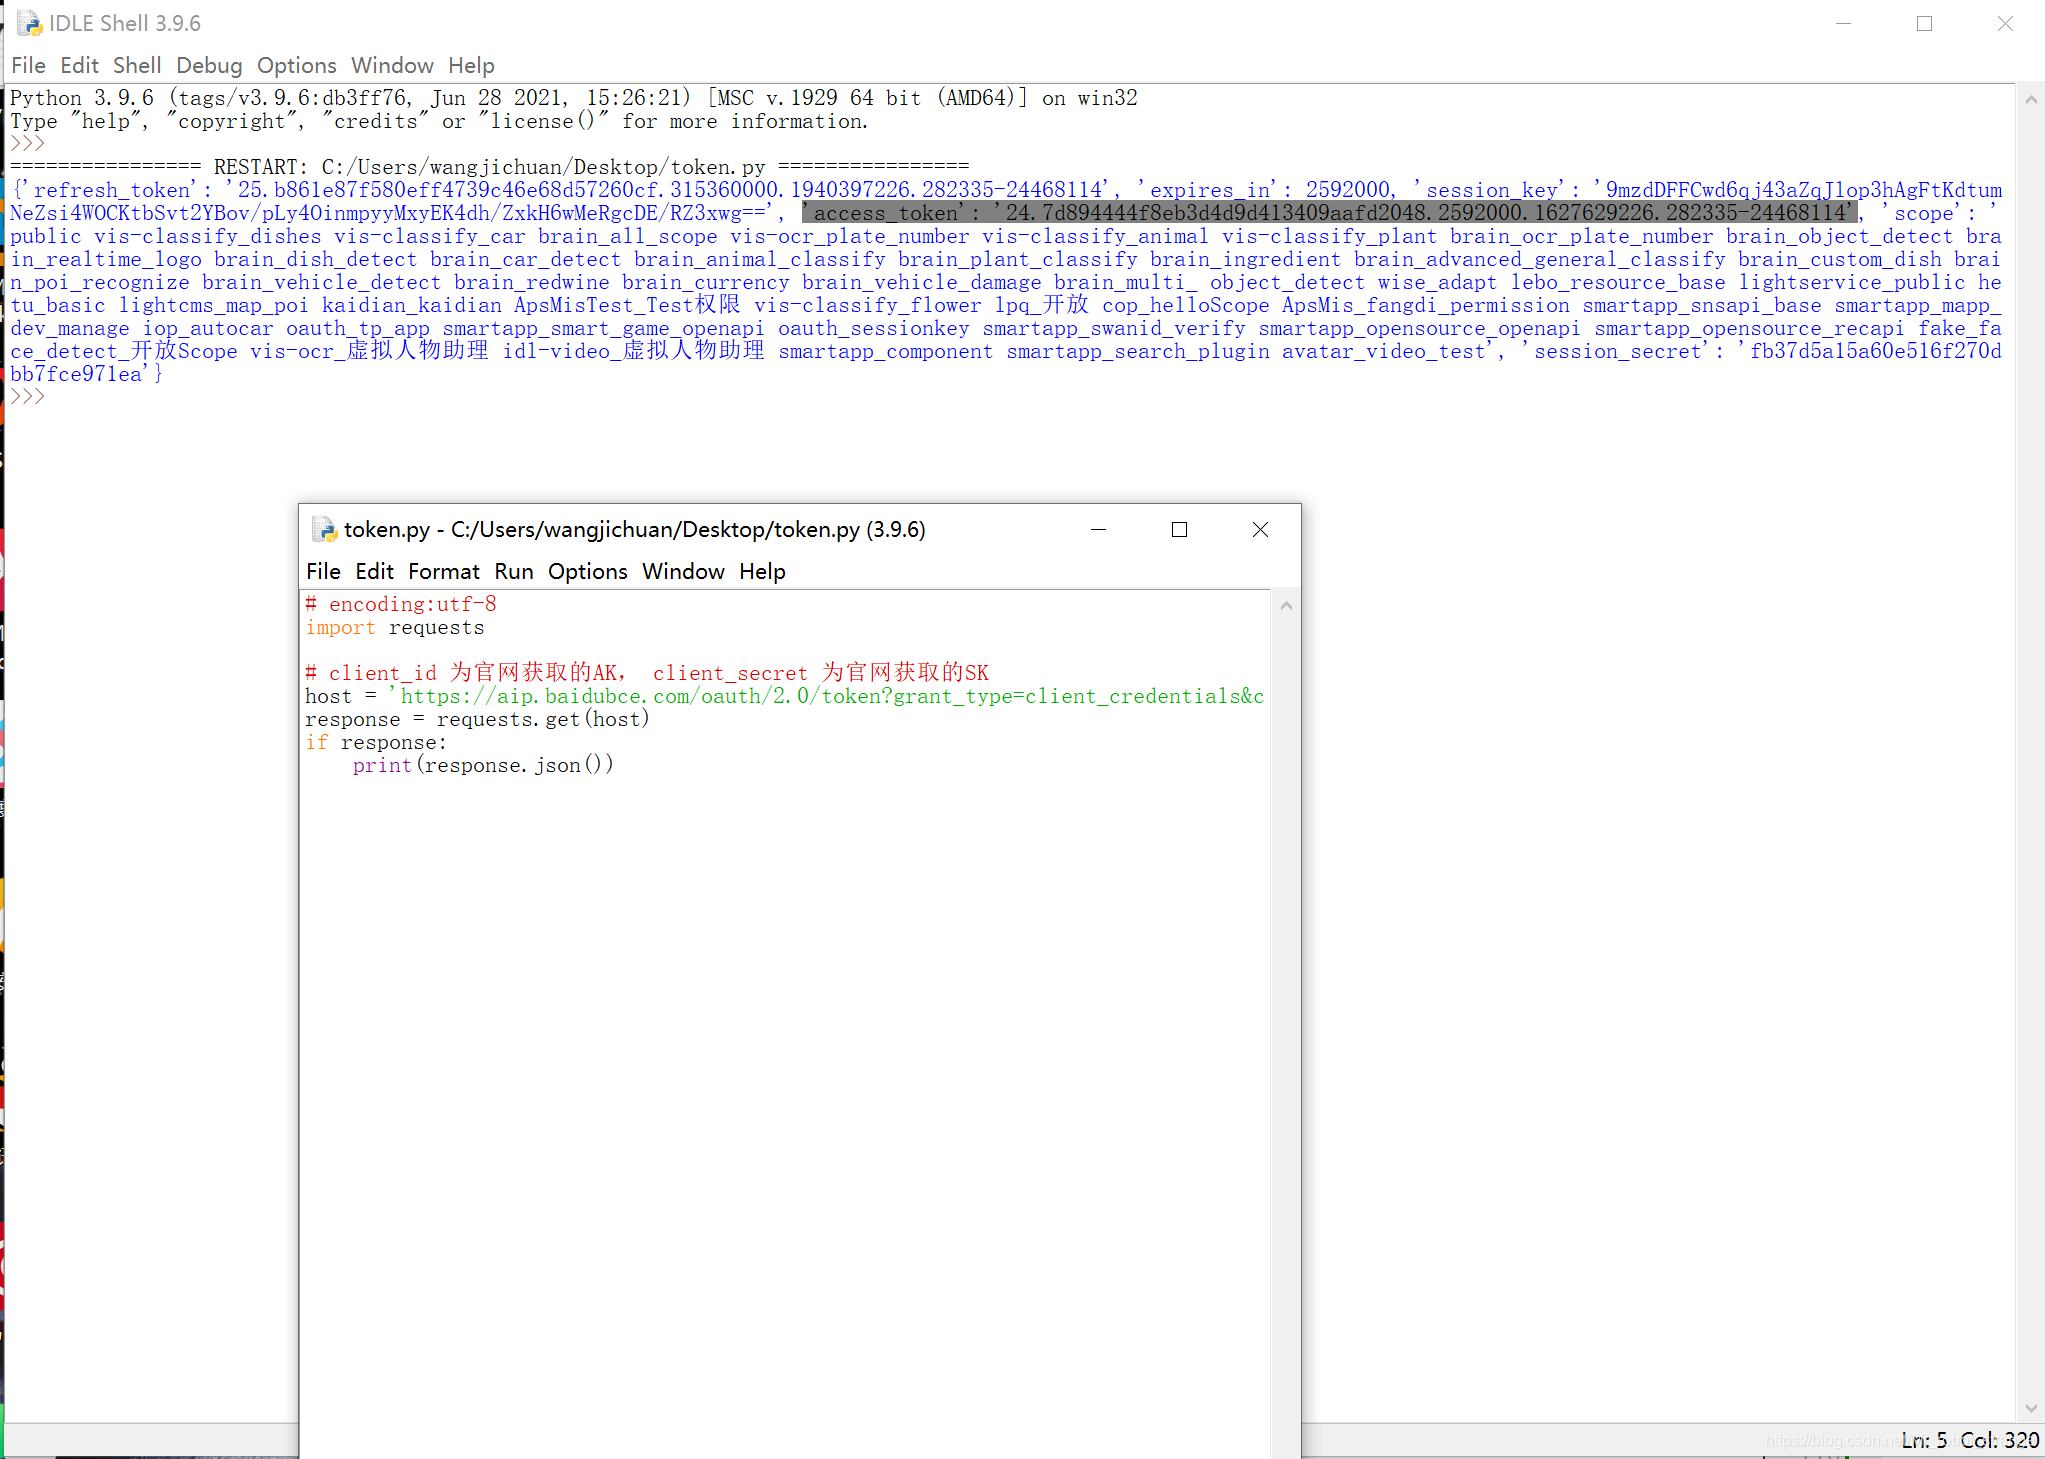The height and width of the screenshot is (1459, 2045).
Task: Click the token.py editor window icon
Action: [324, 529]
